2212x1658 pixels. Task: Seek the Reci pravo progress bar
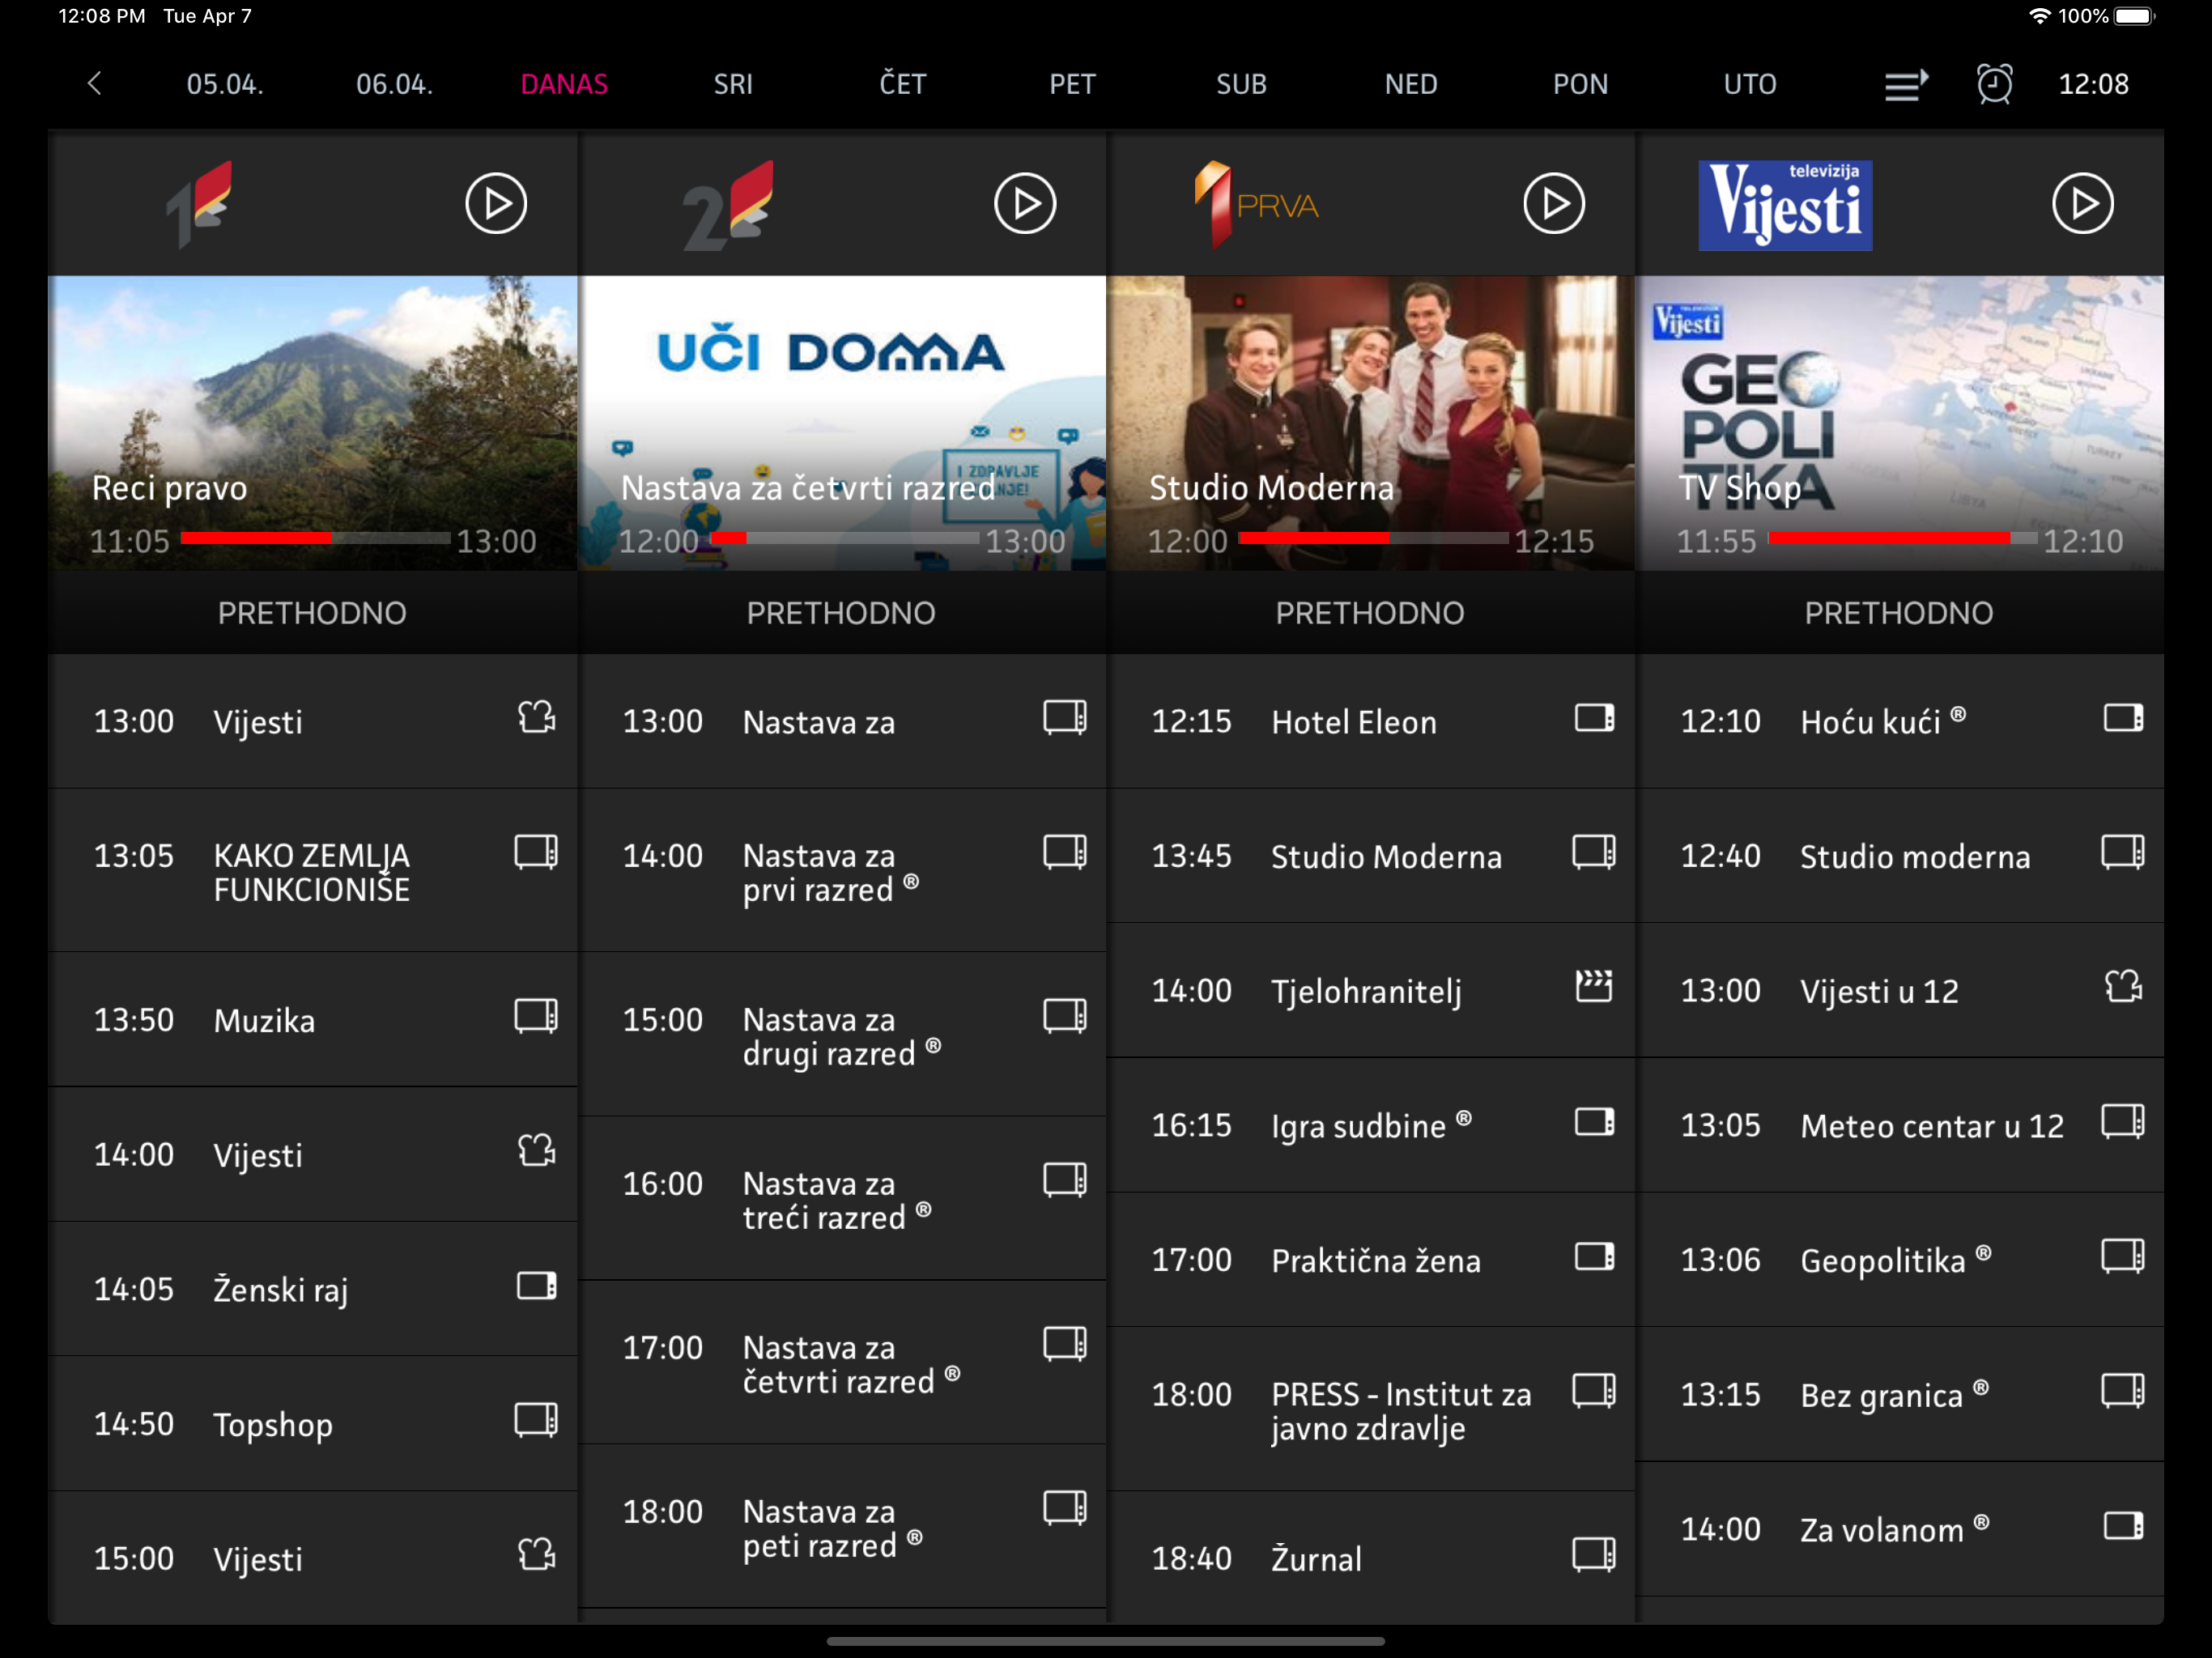[x=315, y=538]
